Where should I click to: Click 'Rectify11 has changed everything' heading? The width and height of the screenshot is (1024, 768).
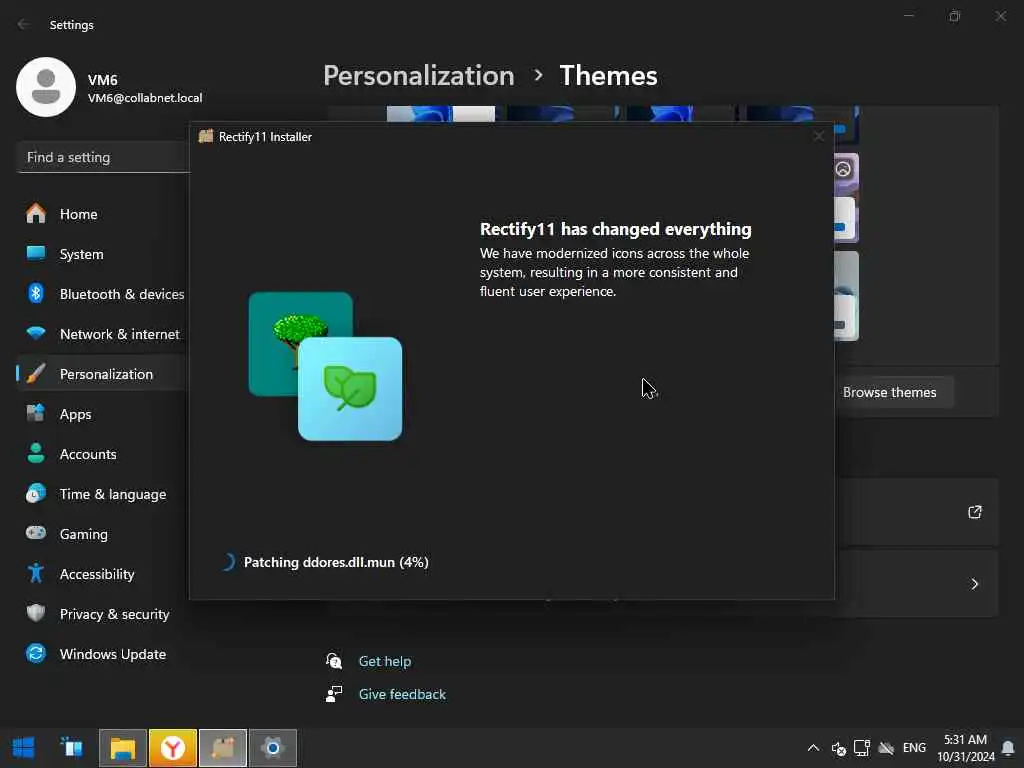point(615,229)
